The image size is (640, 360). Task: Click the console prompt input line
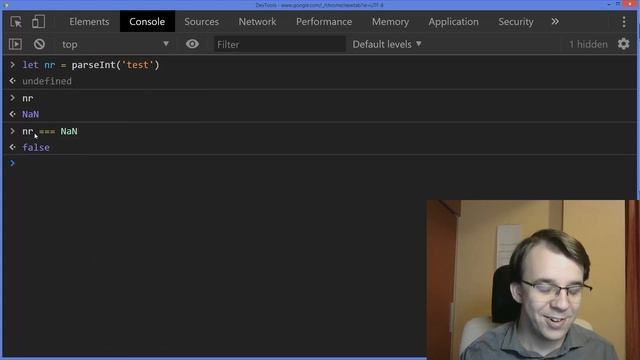coord(320,163)
